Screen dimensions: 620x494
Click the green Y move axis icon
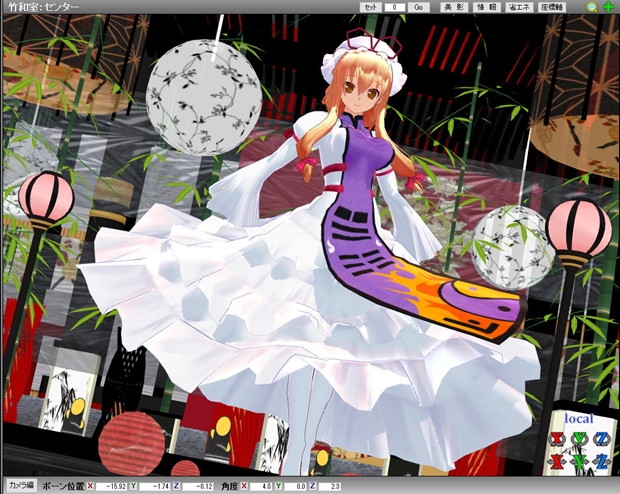pos(579,462)
